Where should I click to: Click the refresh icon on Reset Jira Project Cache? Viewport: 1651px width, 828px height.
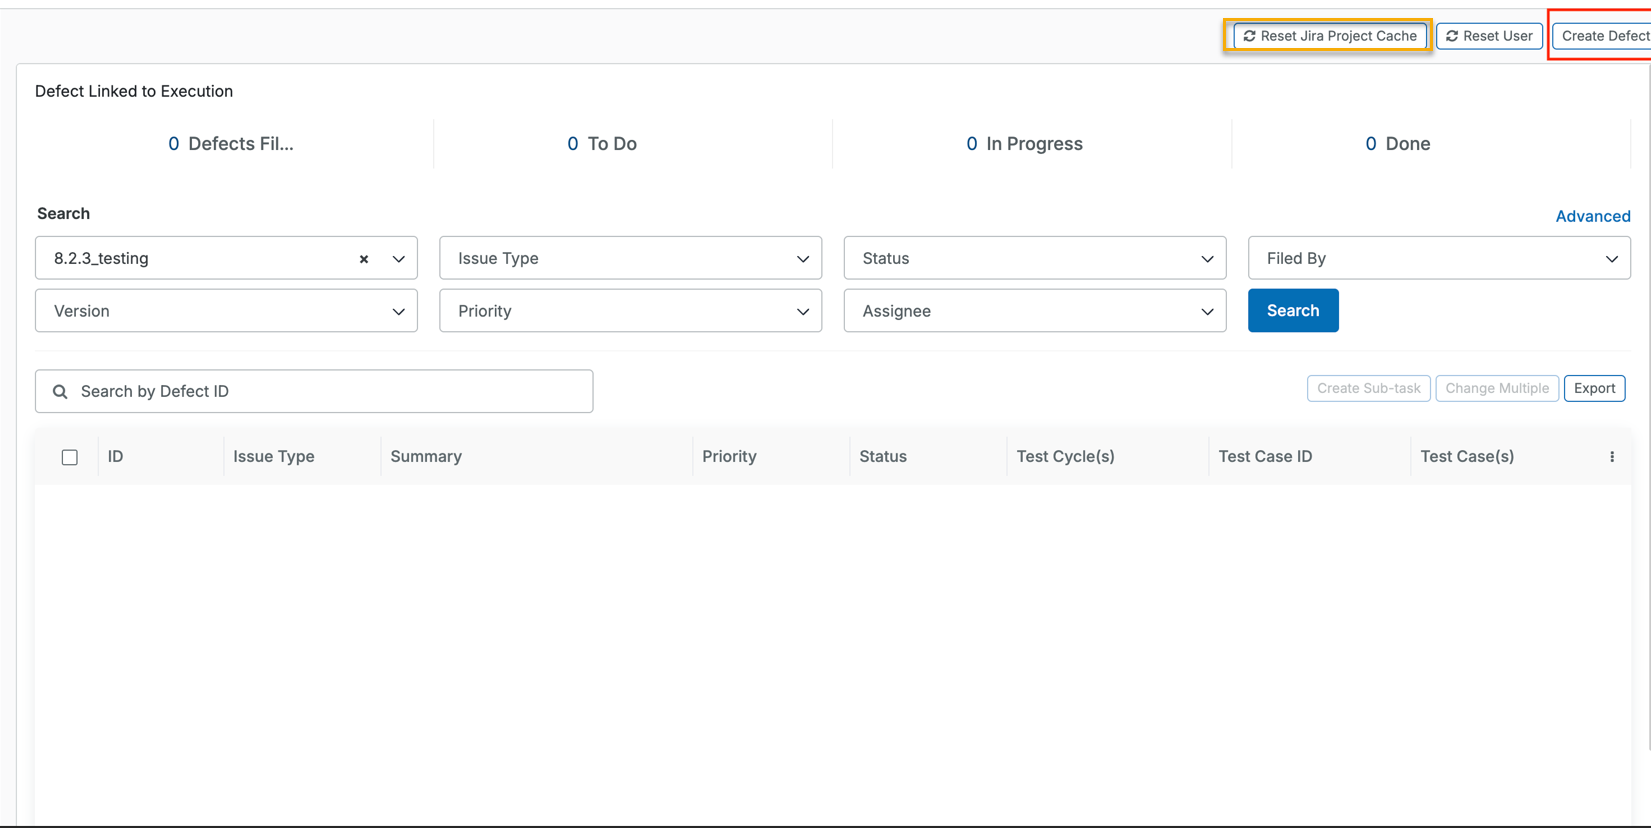click(x=1249, y=36)
